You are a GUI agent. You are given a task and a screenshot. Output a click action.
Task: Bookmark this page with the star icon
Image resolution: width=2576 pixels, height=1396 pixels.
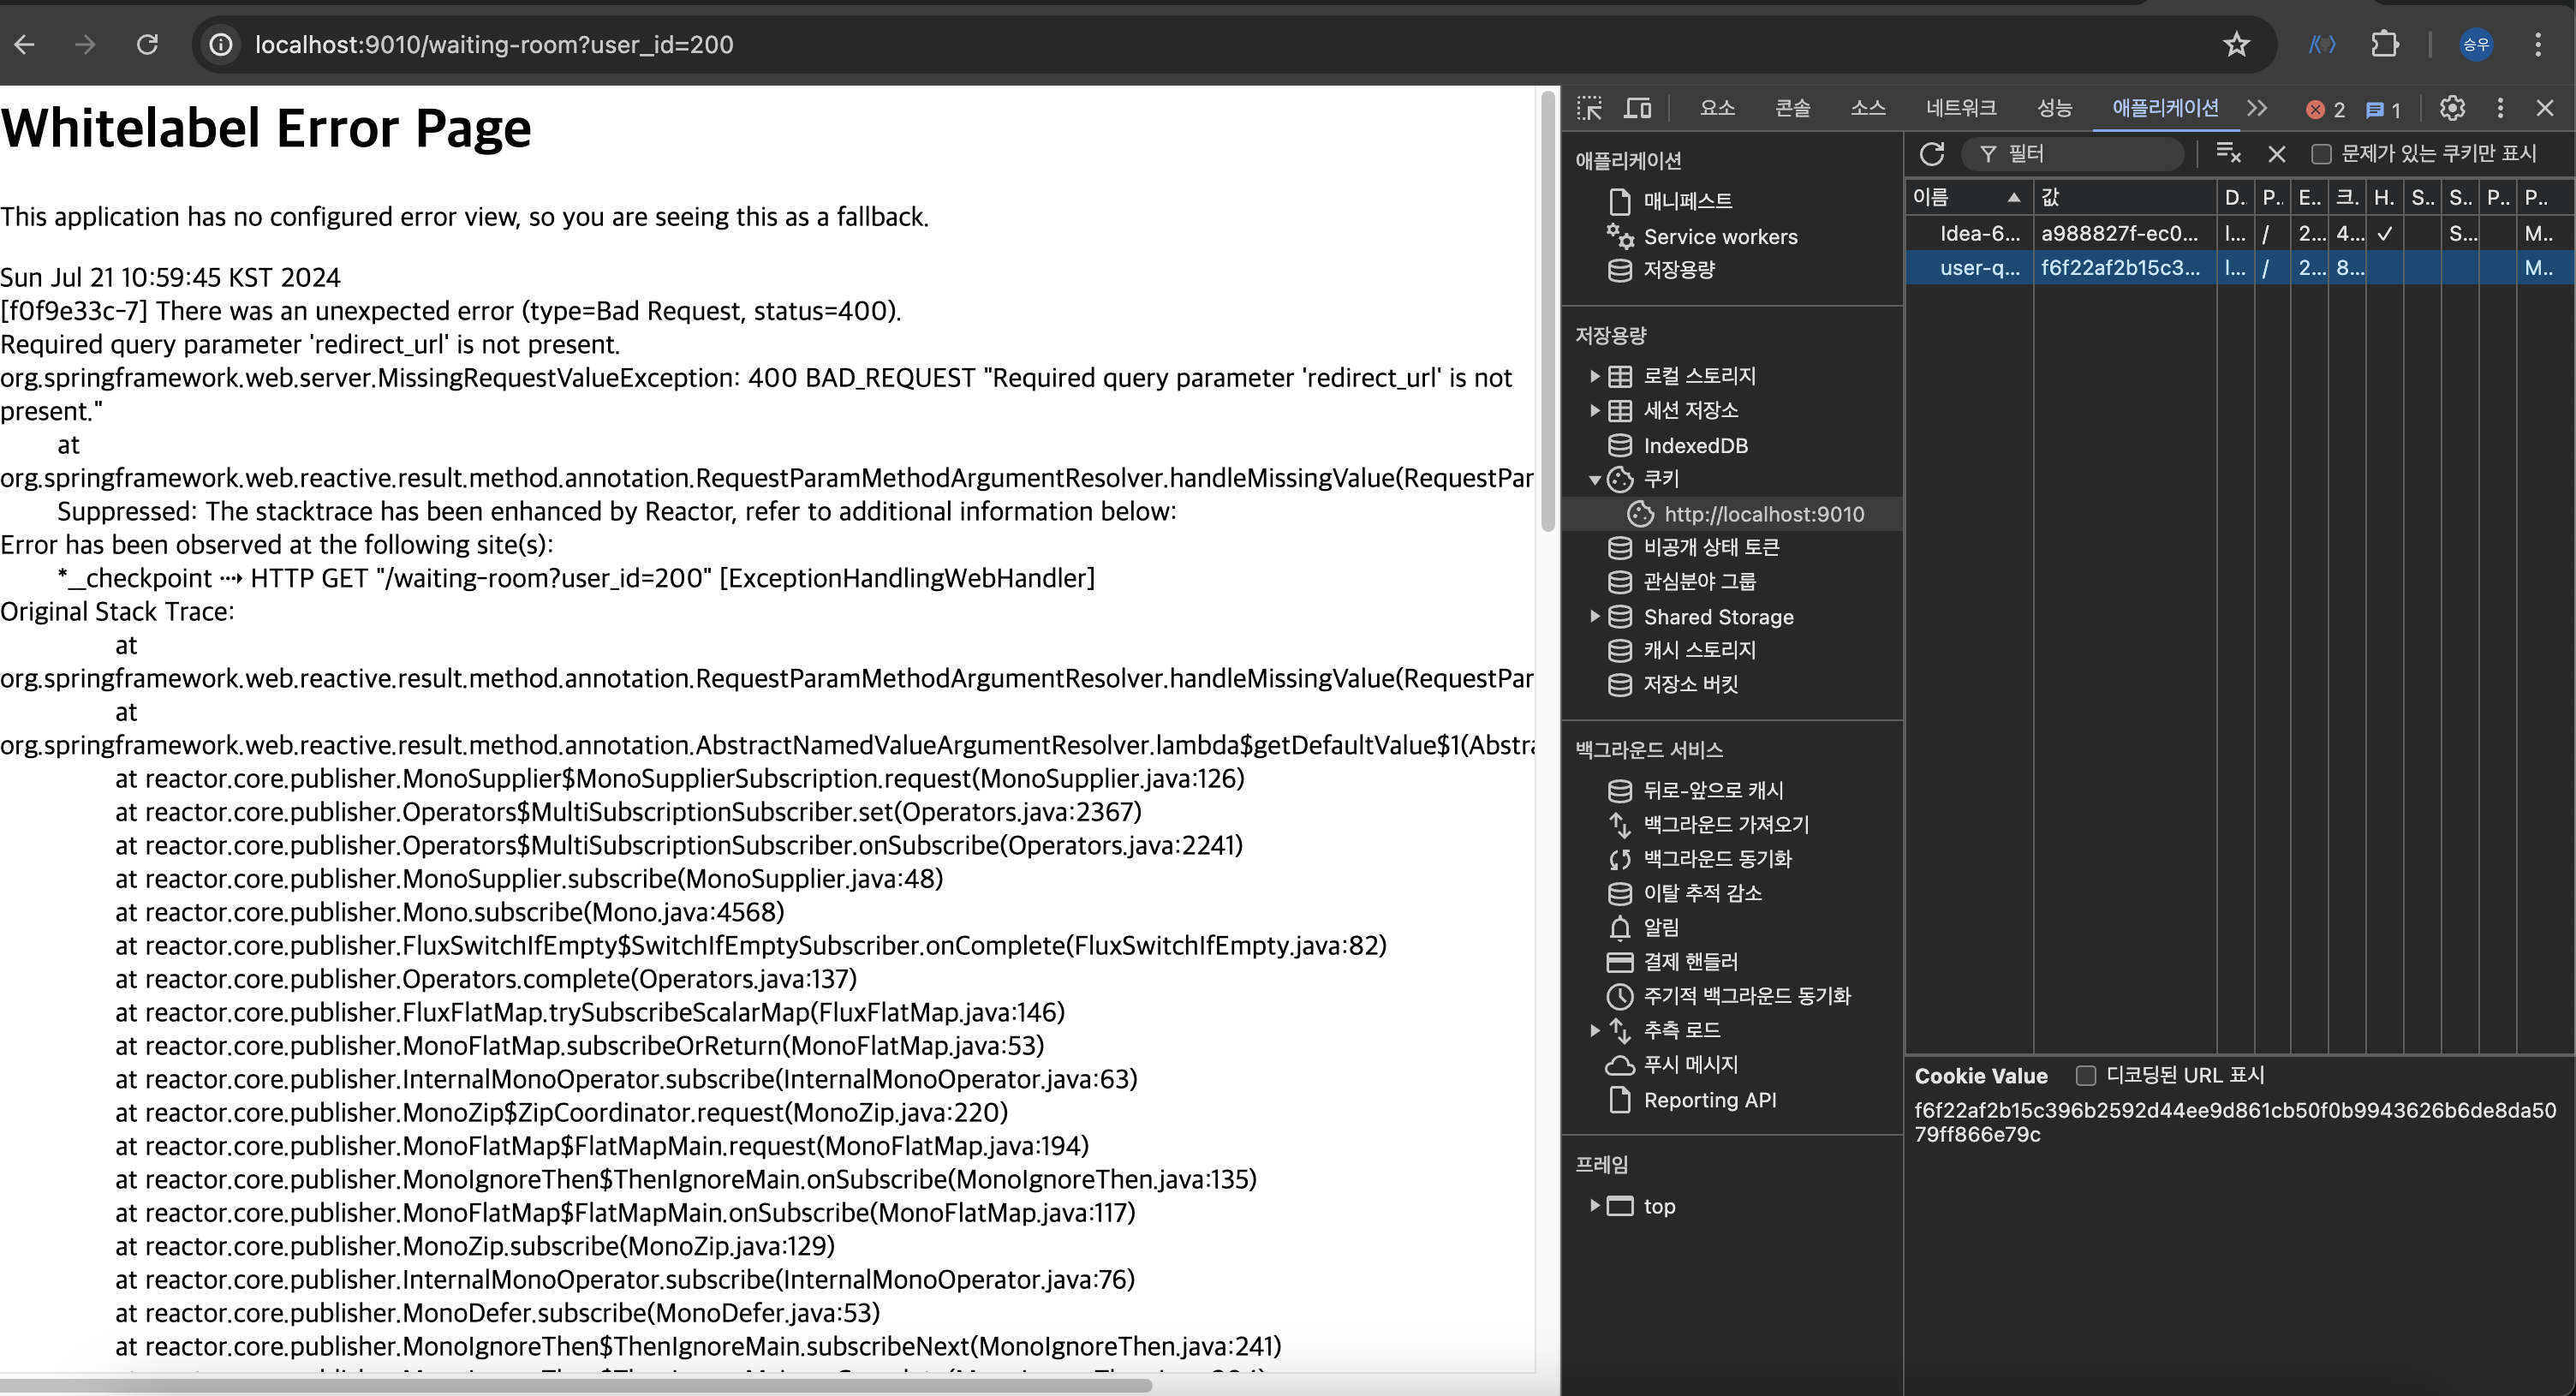pyautogui.click(x=2236, y=44)
